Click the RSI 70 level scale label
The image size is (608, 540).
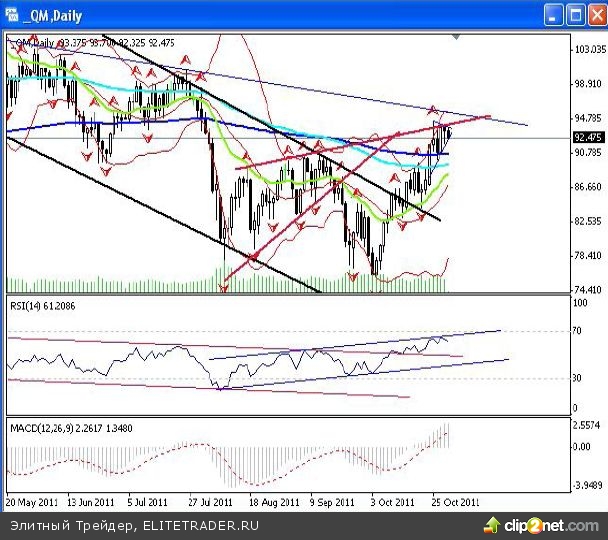(x=579, y=330)
